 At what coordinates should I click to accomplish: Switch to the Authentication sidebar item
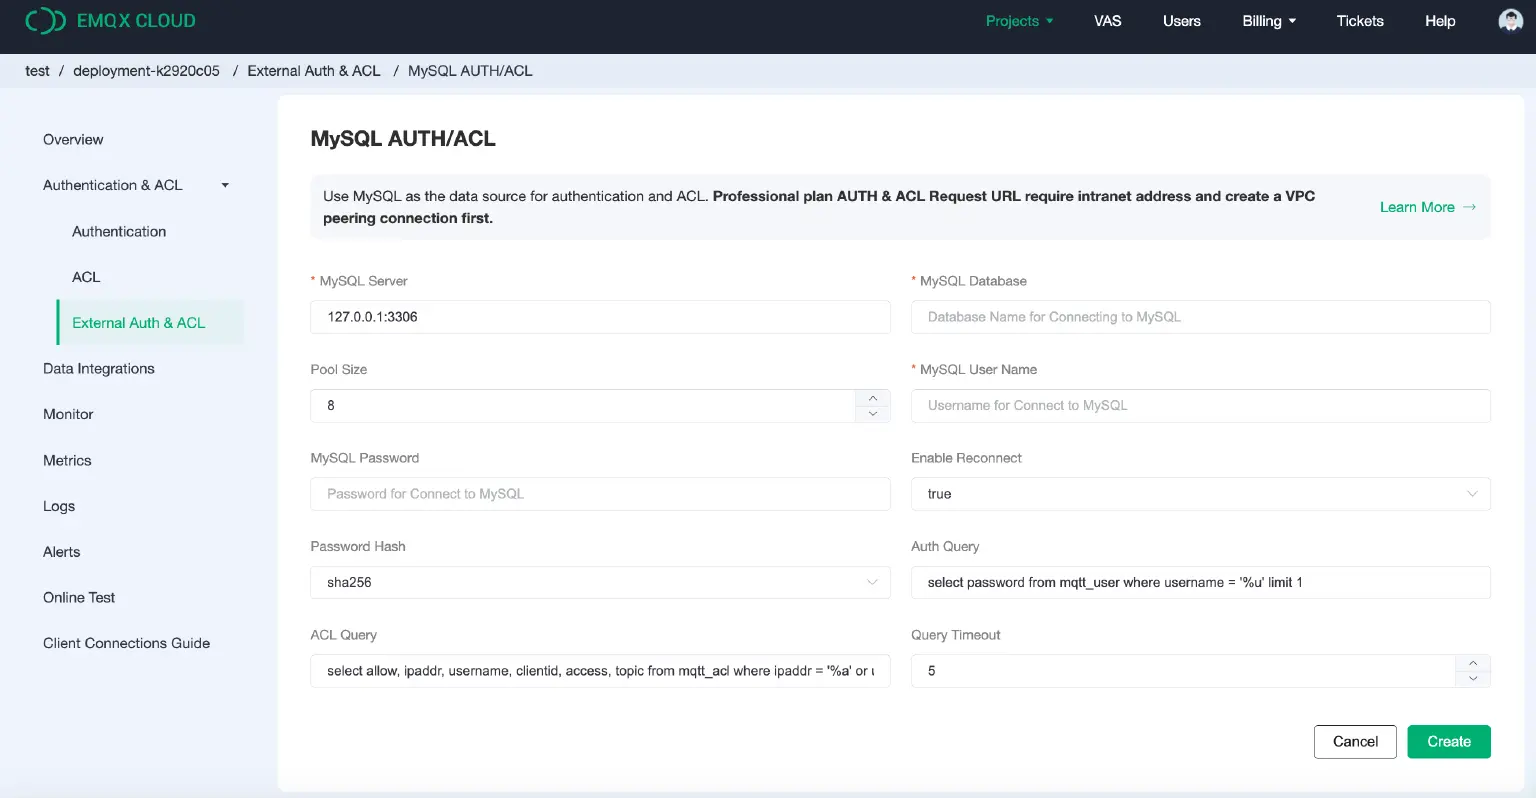tap(118, 231)
